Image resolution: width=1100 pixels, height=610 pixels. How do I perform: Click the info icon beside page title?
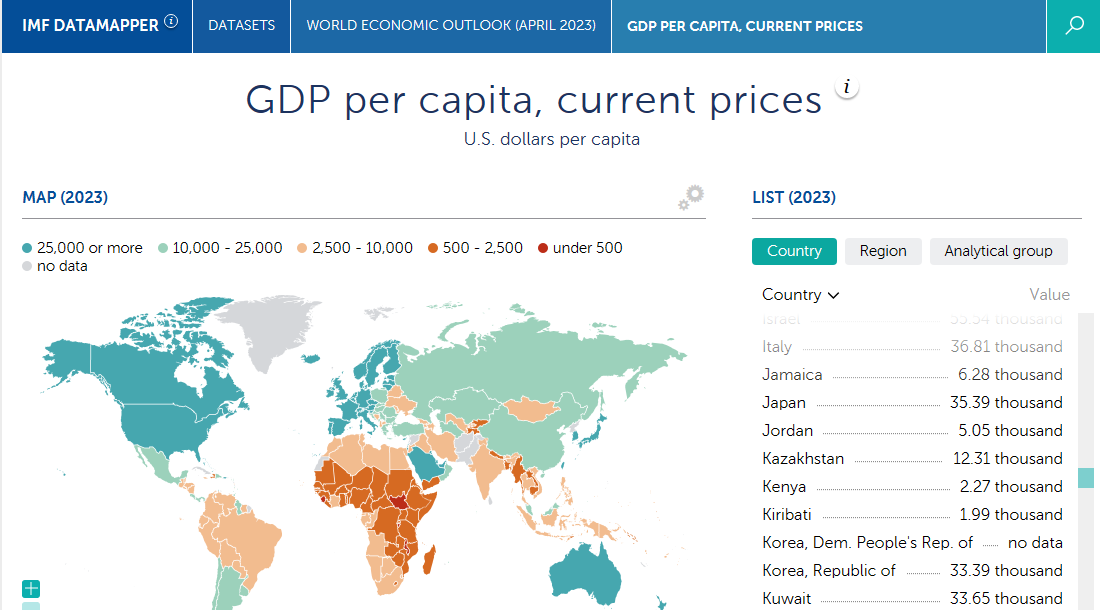pyautogui.click(x=847, y=88)
